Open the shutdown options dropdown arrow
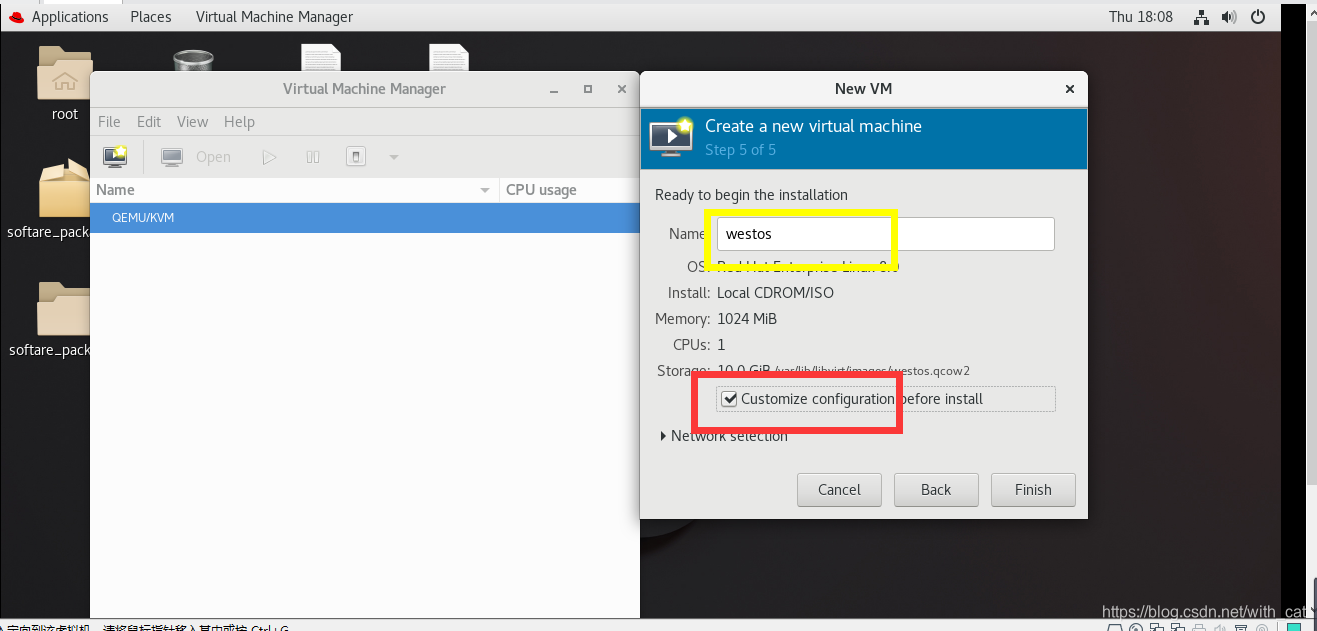This screenshot has width=1317, height=631. coord(393,157)
